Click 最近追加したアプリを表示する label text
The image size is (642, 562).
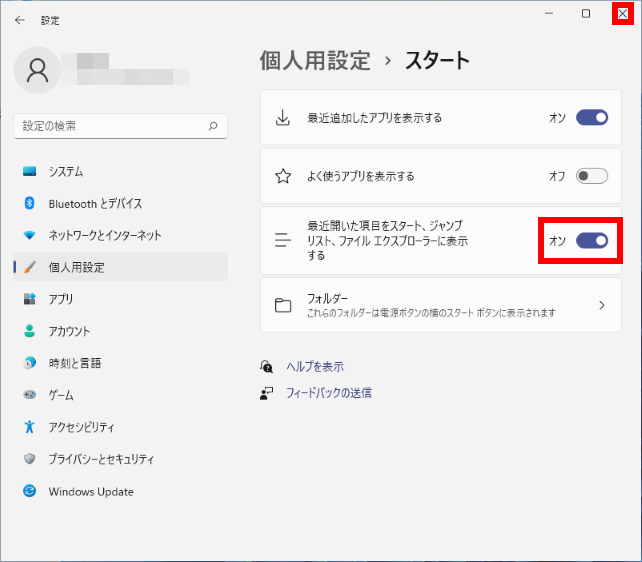[375, 118]
